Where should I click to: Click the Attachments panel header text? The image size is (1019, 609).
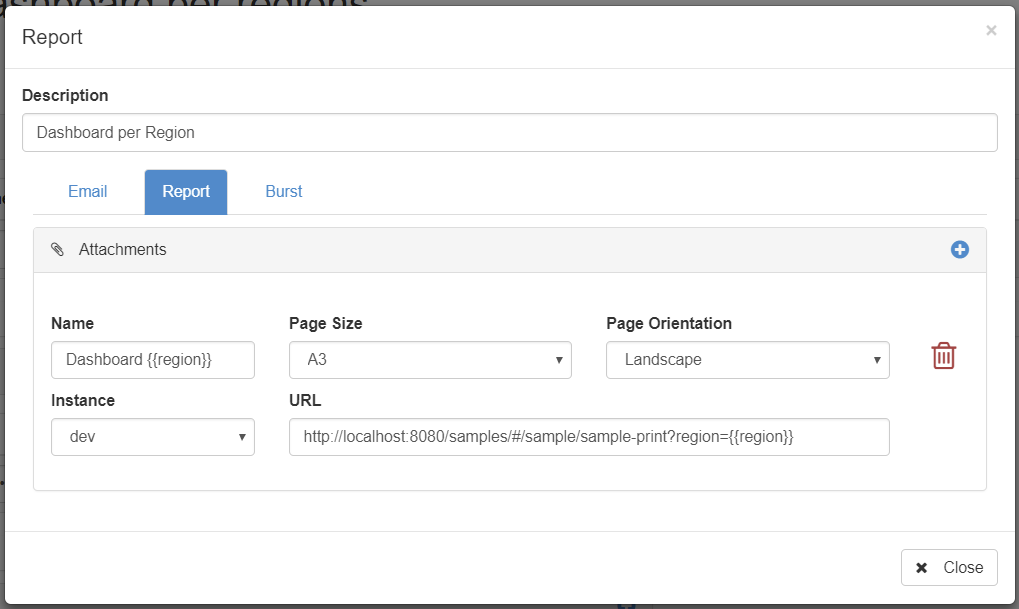pos(122,250)
